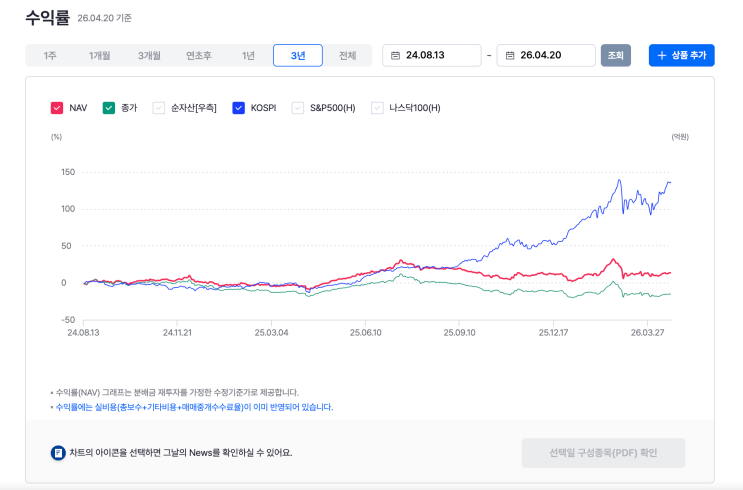Enable the S&P500(H) series checkbox
This screenshot has height=490, width=743.
pyautogui.click(x=298, y=108)
